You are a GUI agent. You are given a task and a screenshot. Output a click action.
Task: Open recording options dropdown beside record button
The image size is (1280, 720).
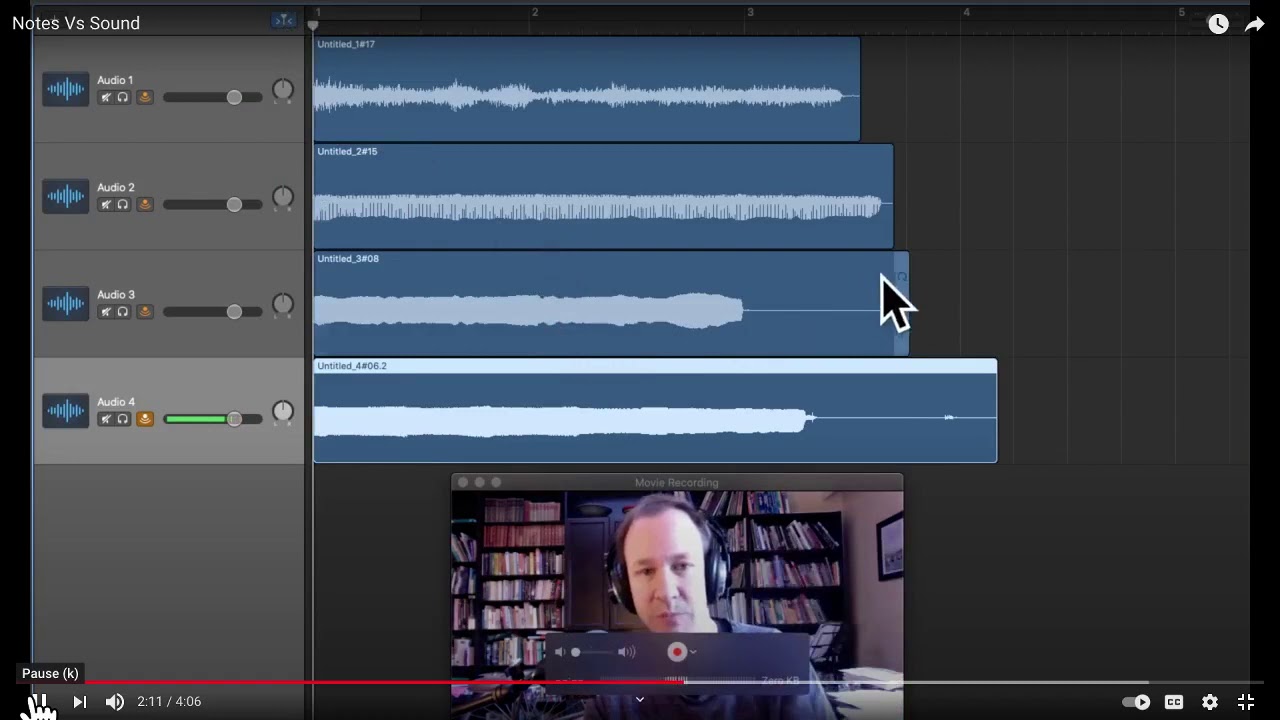pos(693,652)
